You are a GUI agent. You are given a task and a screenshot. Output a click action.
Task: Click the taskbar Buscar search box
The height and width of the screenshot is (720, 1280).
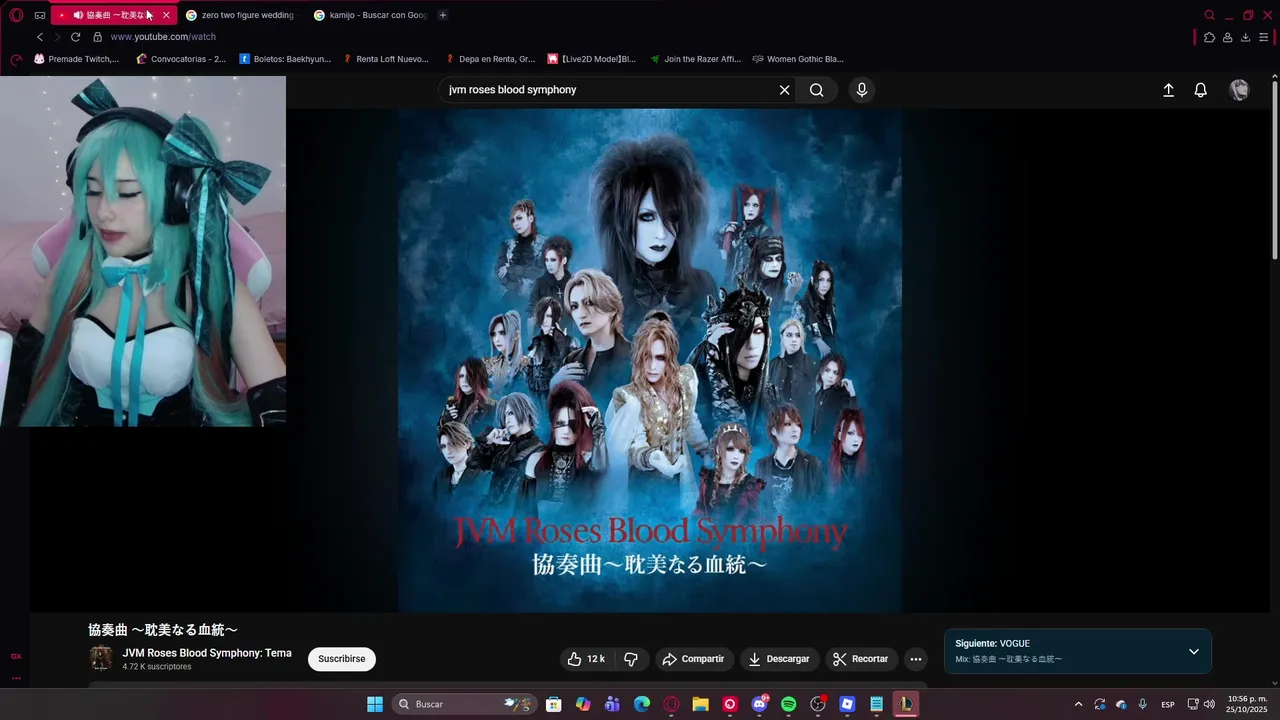coord(464,704)
